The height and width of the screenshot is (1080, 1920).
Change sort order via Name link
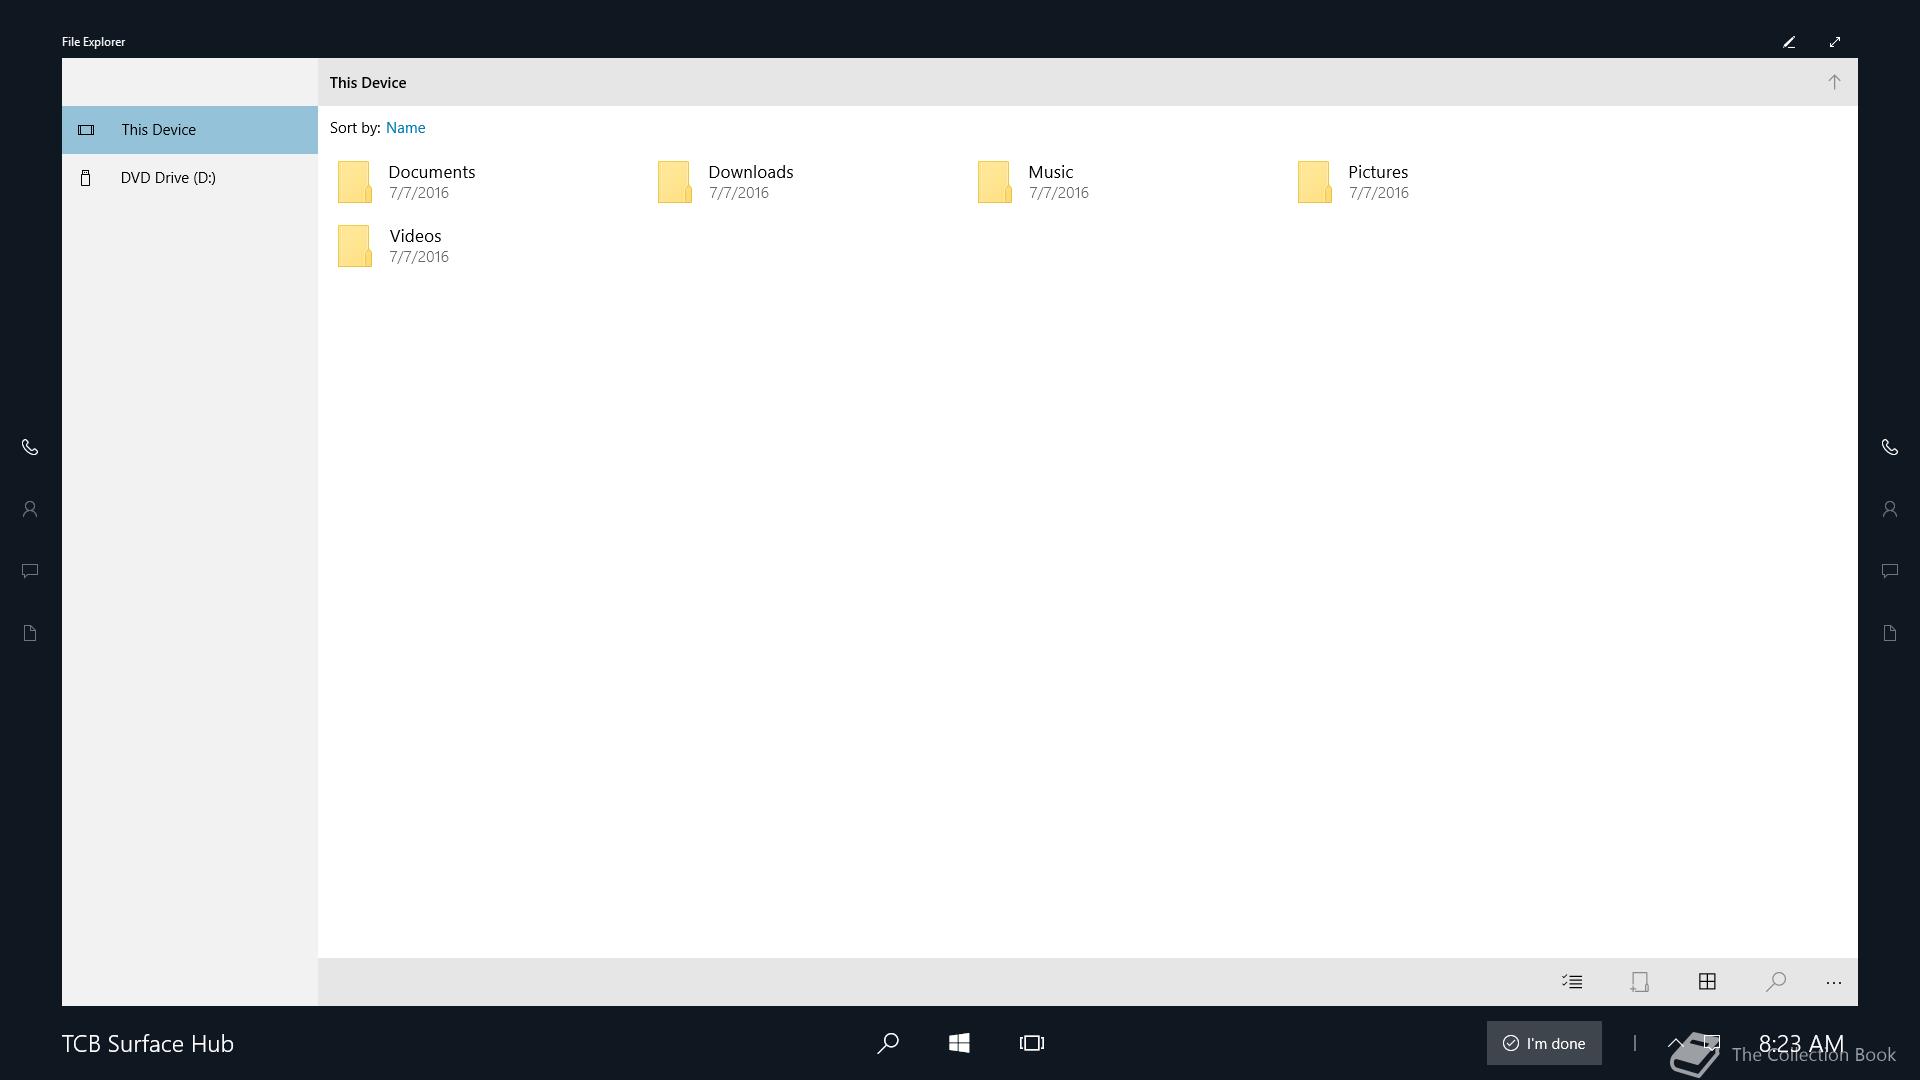[x=405, y=128]
